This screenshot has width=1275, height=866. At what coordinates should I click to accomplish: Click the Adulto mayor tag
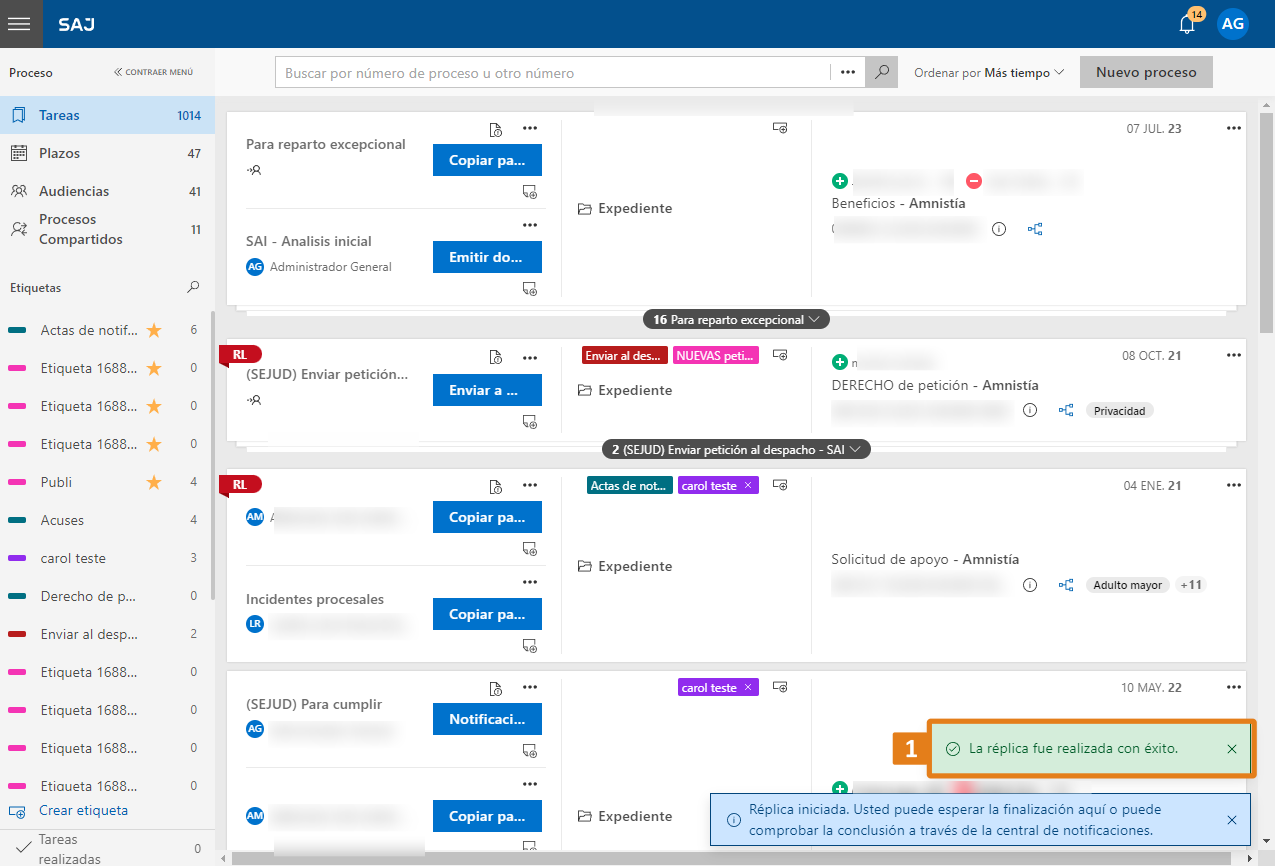[x=1127, y=585]
